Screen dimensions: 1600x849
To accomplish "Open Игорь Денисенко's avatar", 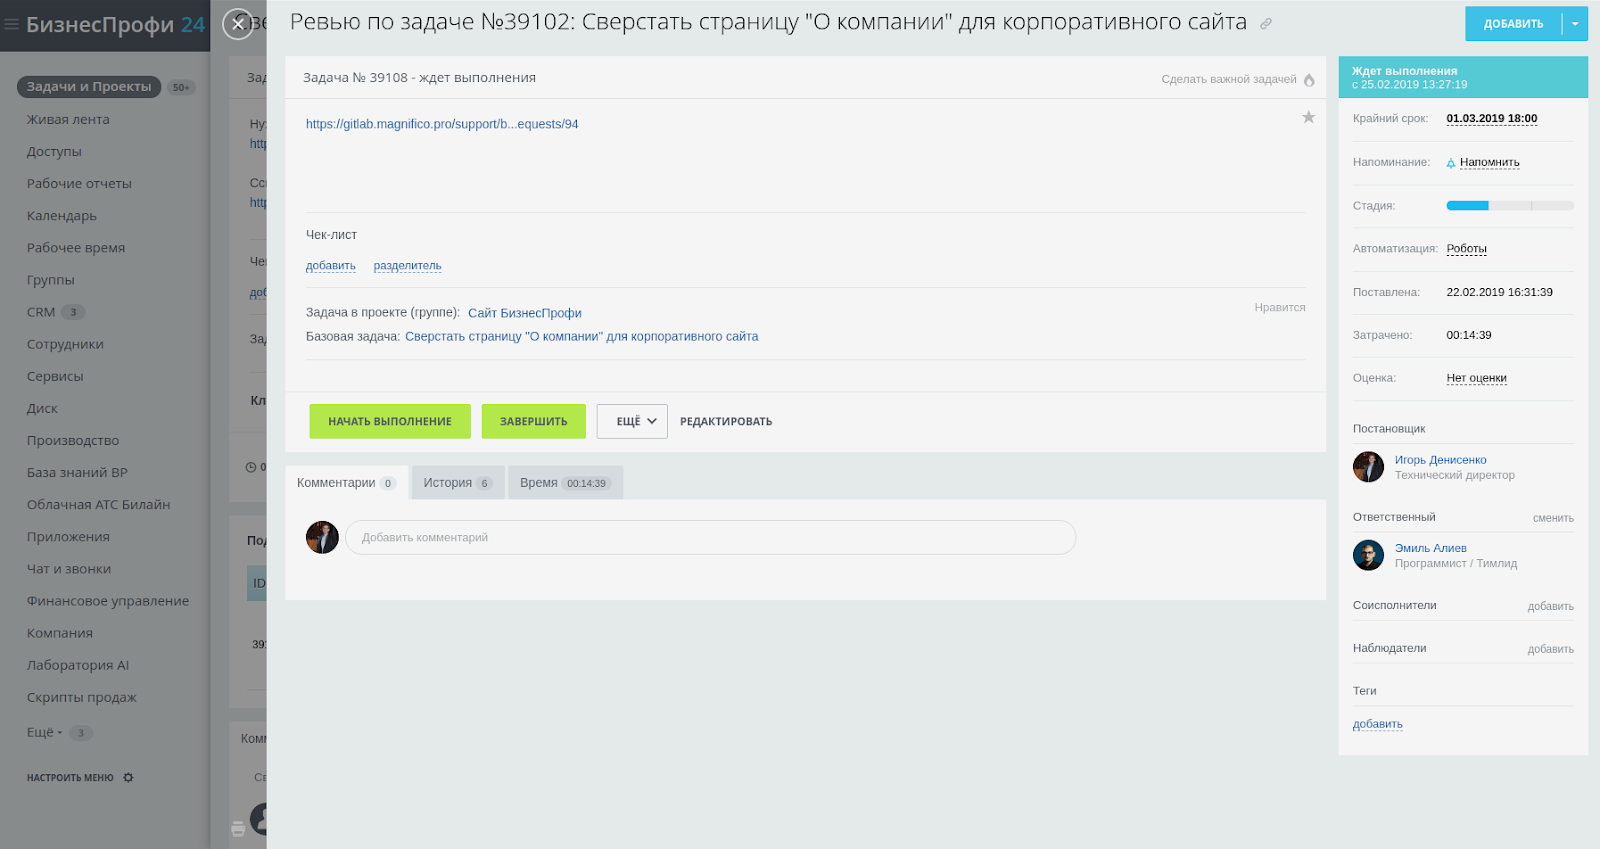I will [x=1368, y=467].
